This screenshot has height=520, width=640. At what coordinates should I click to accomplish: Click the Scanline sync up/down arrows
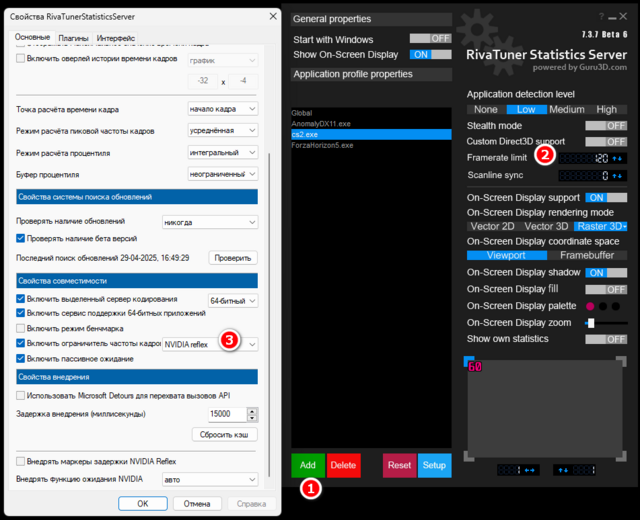pos(617,175)
